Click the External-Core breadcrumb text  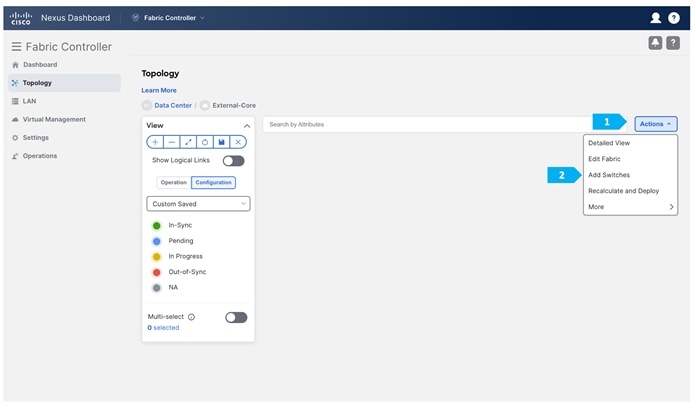coord(234,106)
